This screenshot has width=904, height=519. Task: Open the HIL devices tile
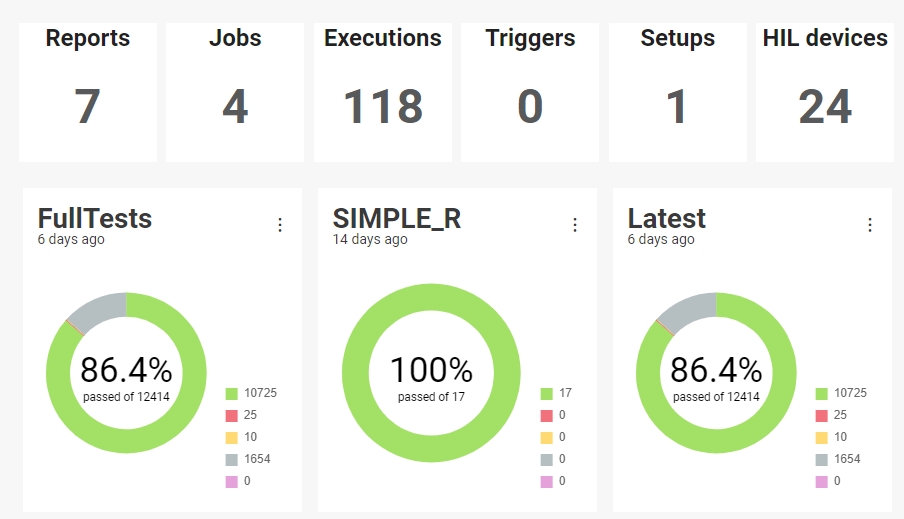click(x=825, y=92)
